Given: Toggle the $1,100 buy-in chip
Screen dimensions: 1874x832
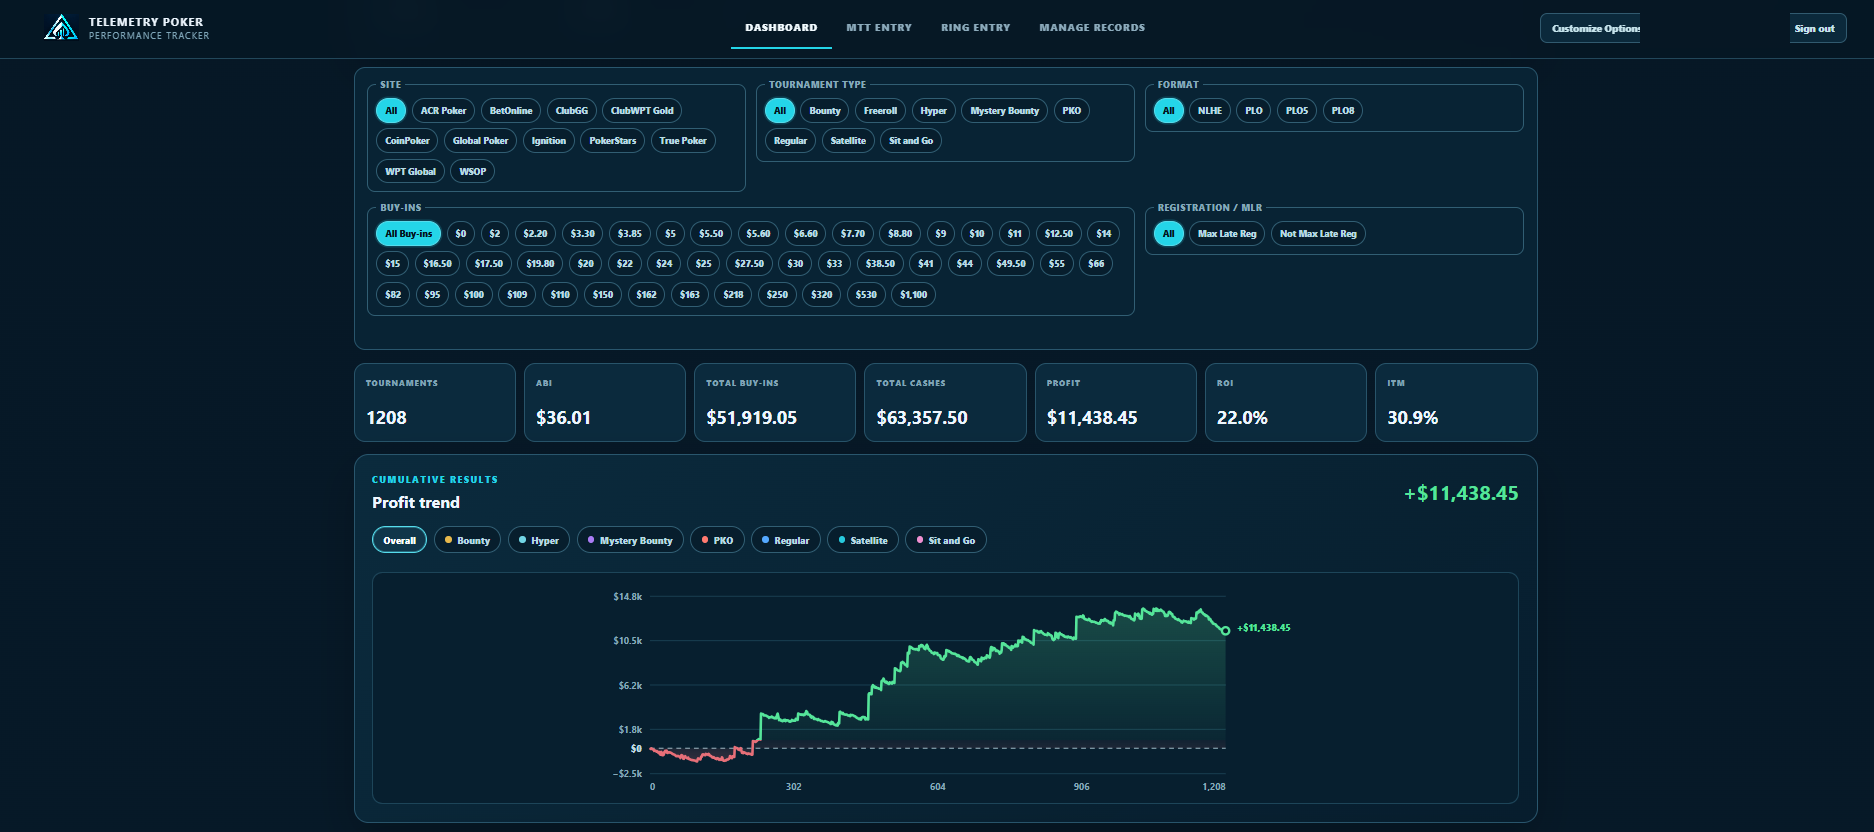Looking at the screenshot, I should [x=914, y=295].
